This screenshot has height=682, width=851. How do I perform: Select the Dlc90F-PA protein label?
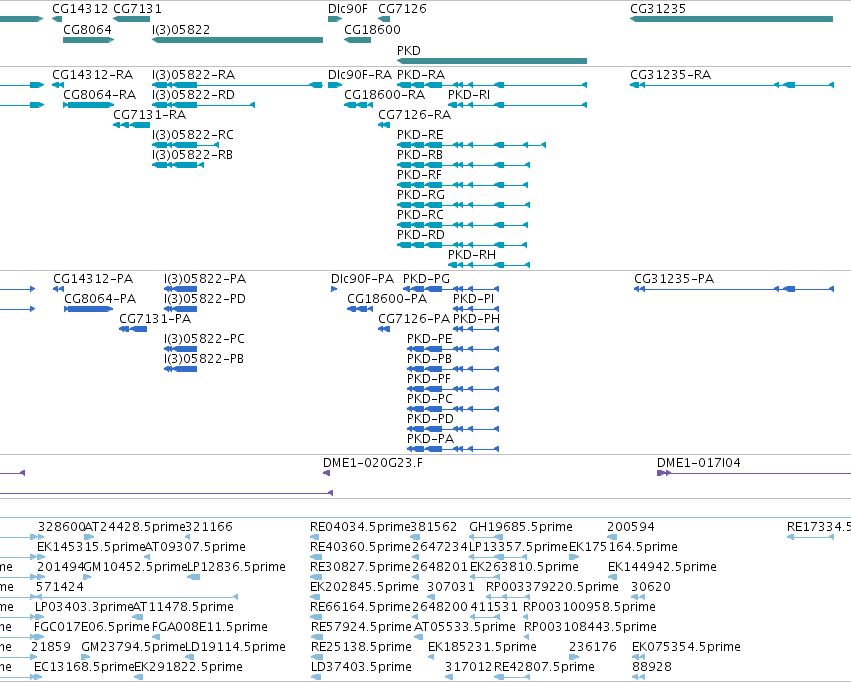[x=362, y=278]
